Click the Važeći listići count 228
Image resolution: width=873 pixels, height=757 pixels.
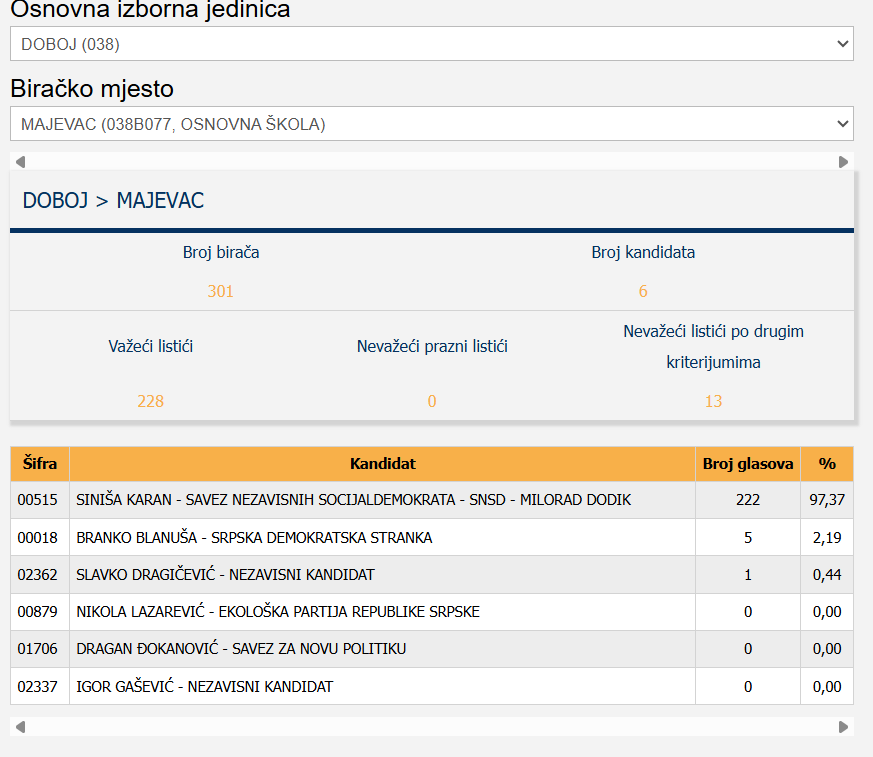point(150,402)
